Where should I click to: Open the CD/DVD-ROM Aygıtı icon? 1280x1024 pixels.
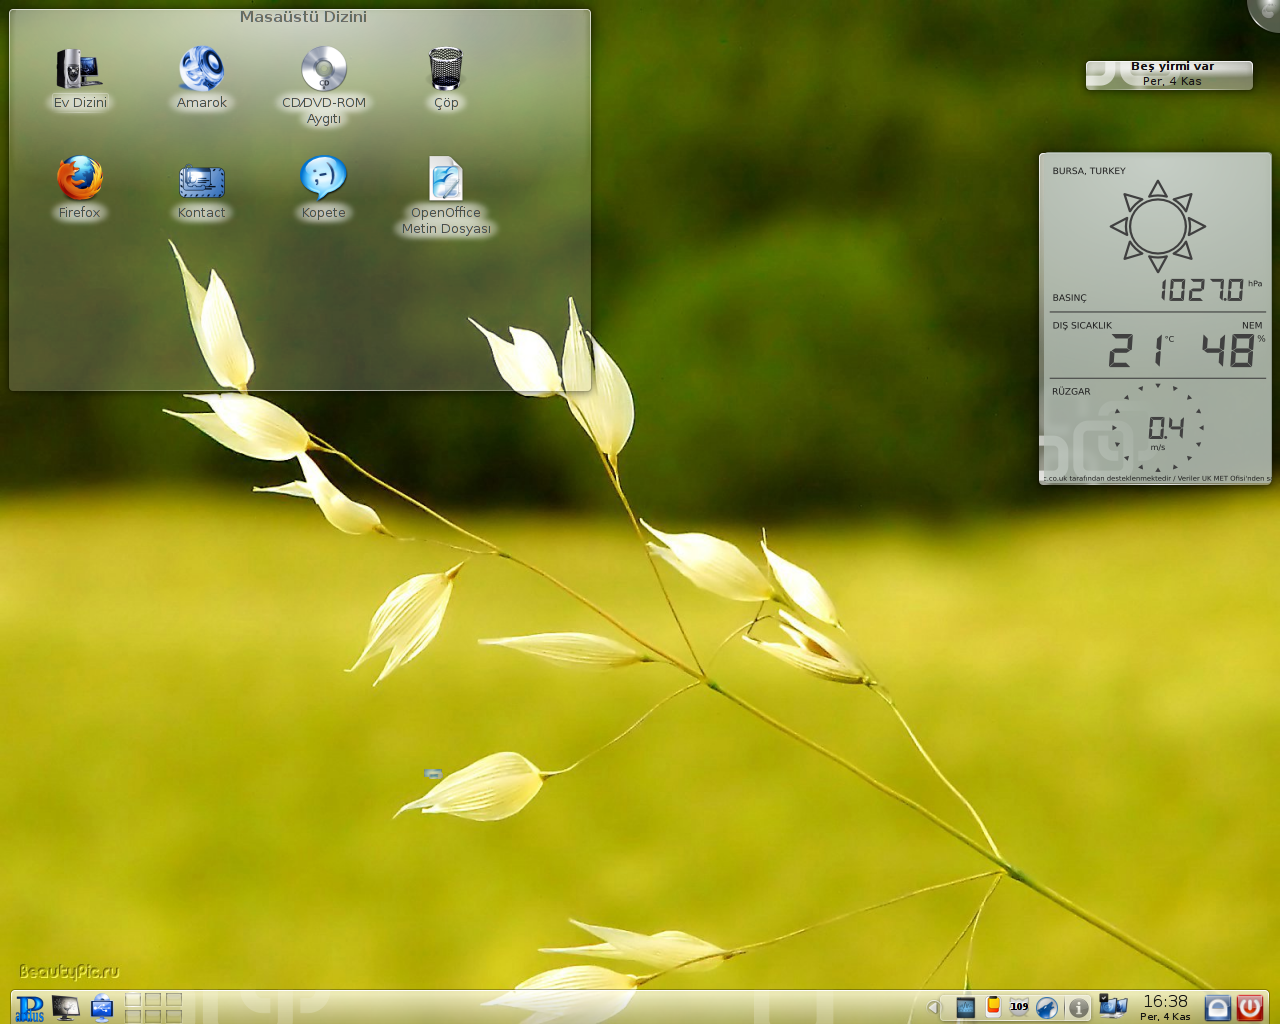tap(323, 70)
